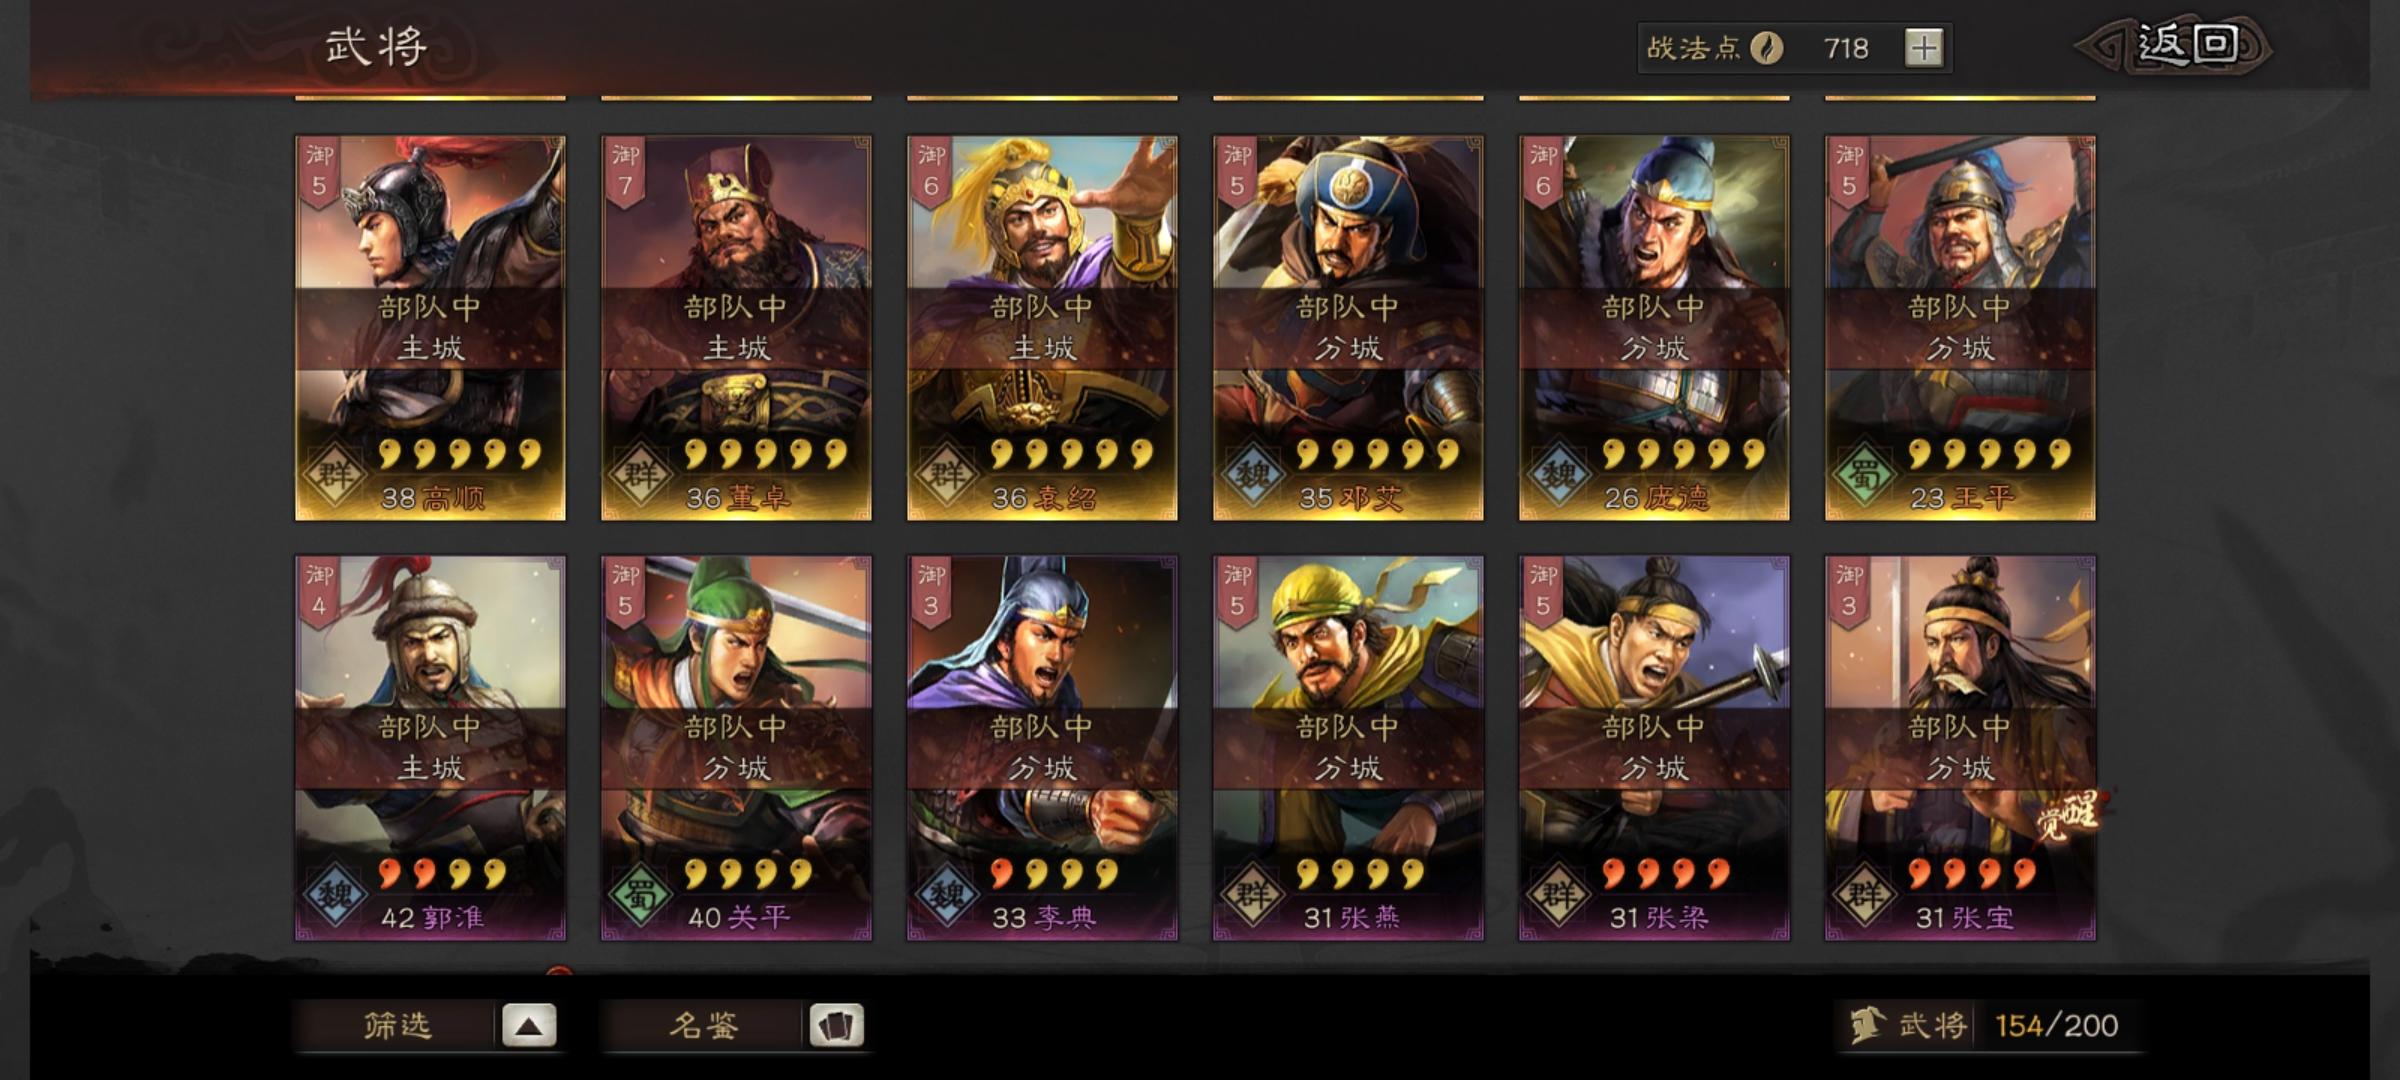
Task: Click the 武将 count helmet icon
Action: tap(1866, 1026)
